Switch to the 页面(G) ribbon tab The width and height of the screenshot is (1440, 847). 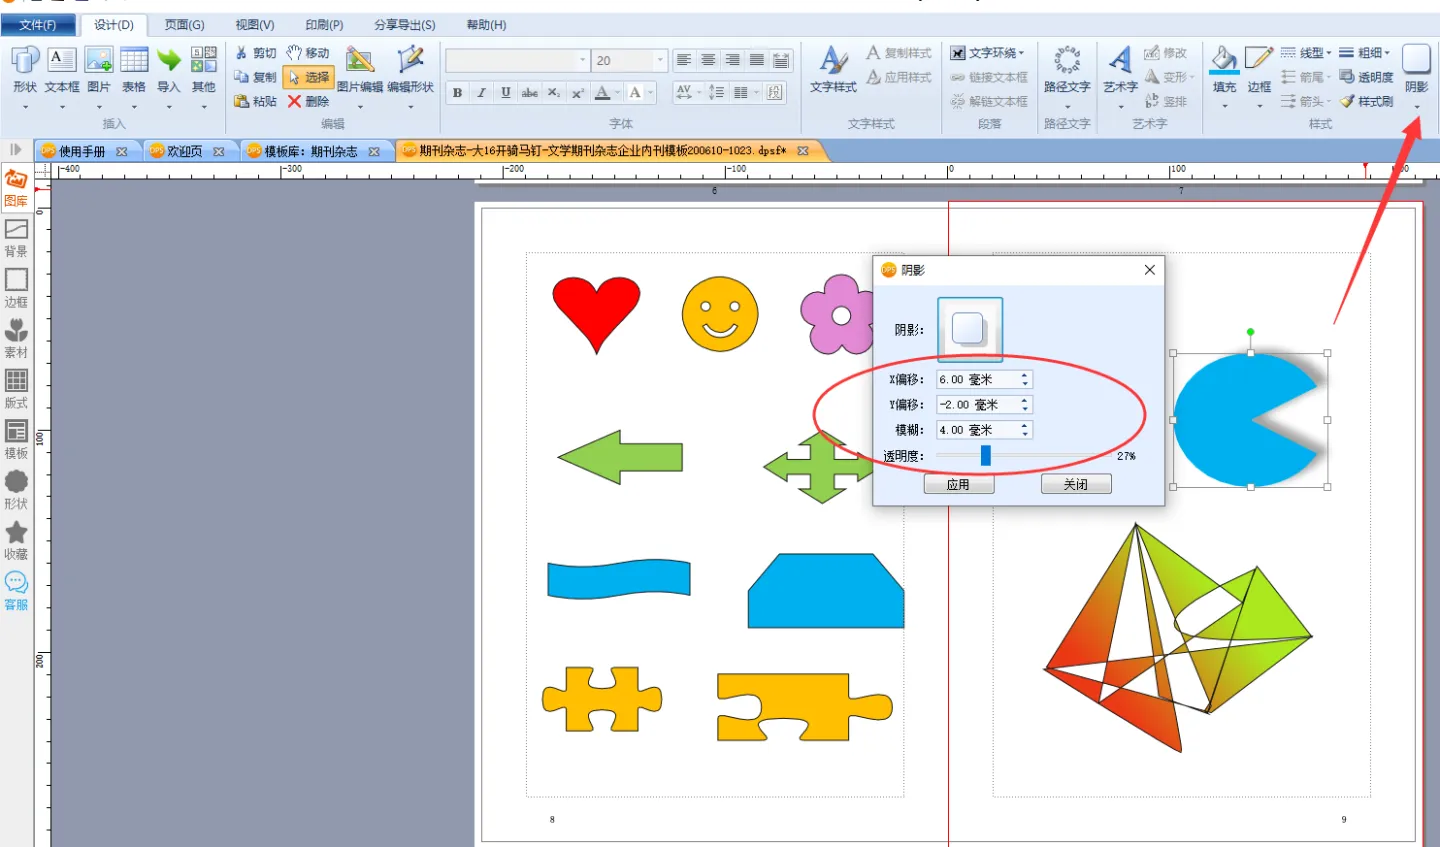[x=184, y=25]
